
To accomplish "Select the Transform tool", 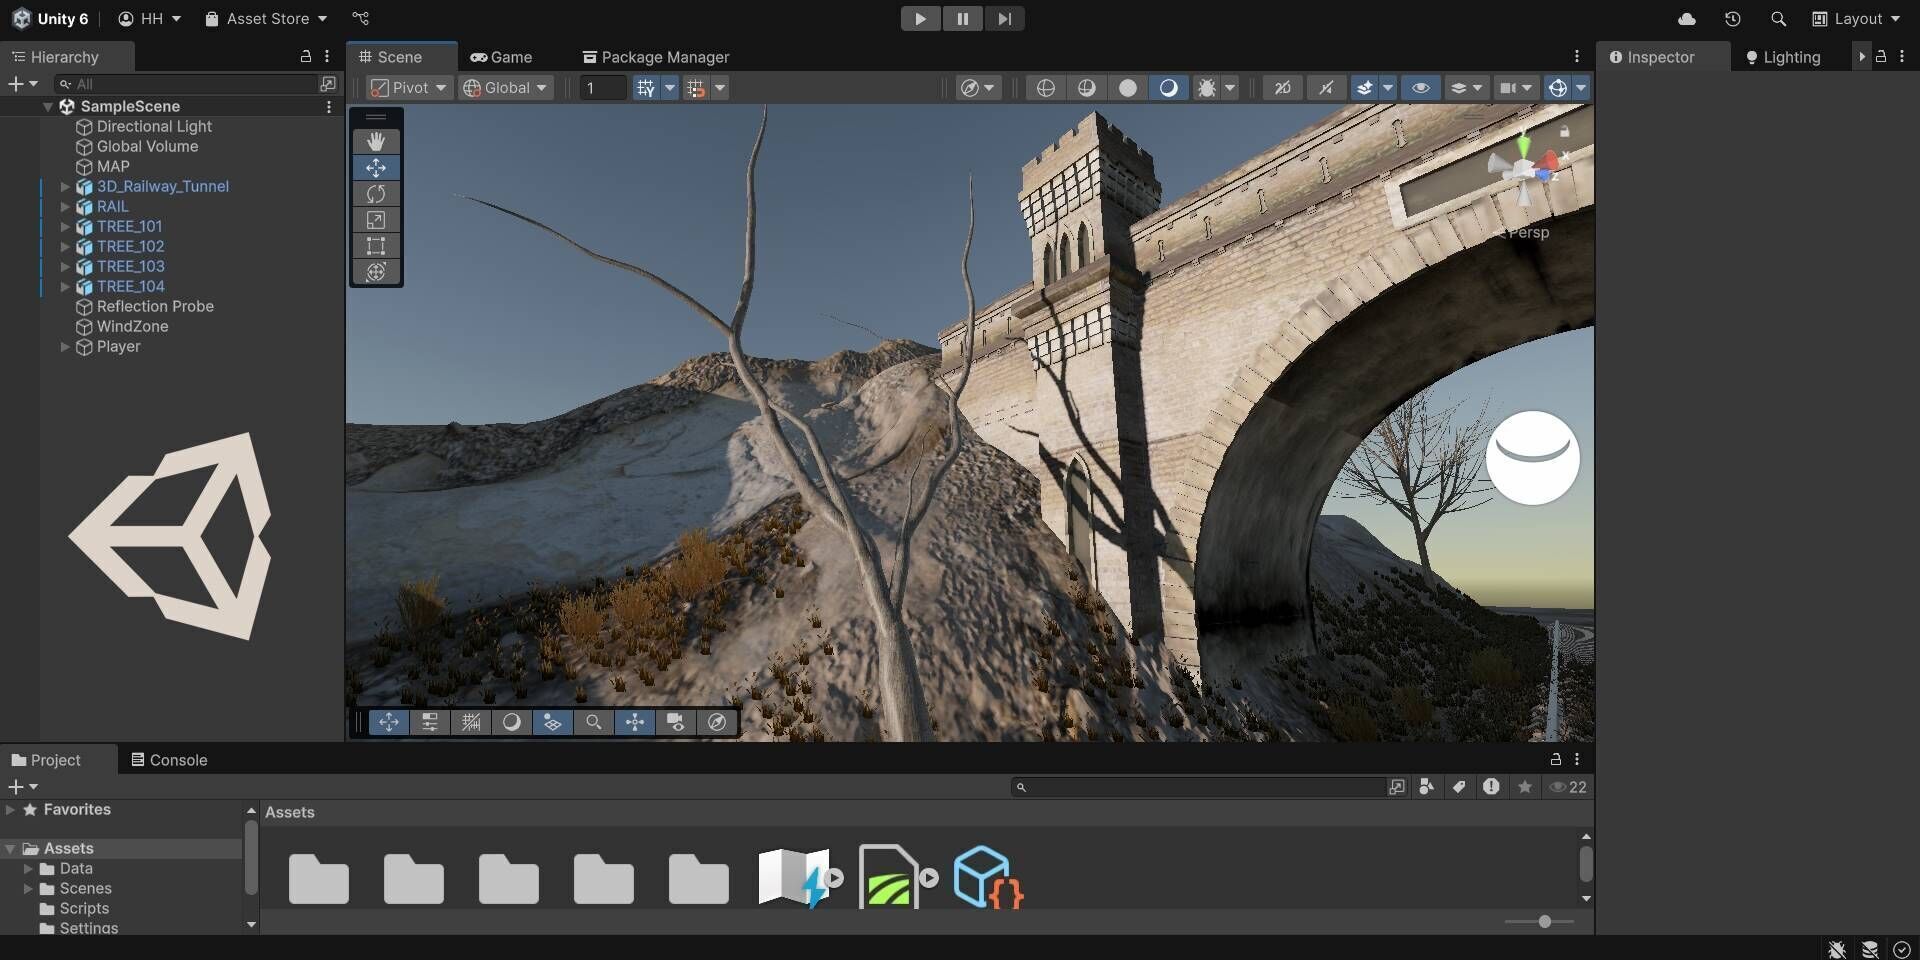I will 376,272.
